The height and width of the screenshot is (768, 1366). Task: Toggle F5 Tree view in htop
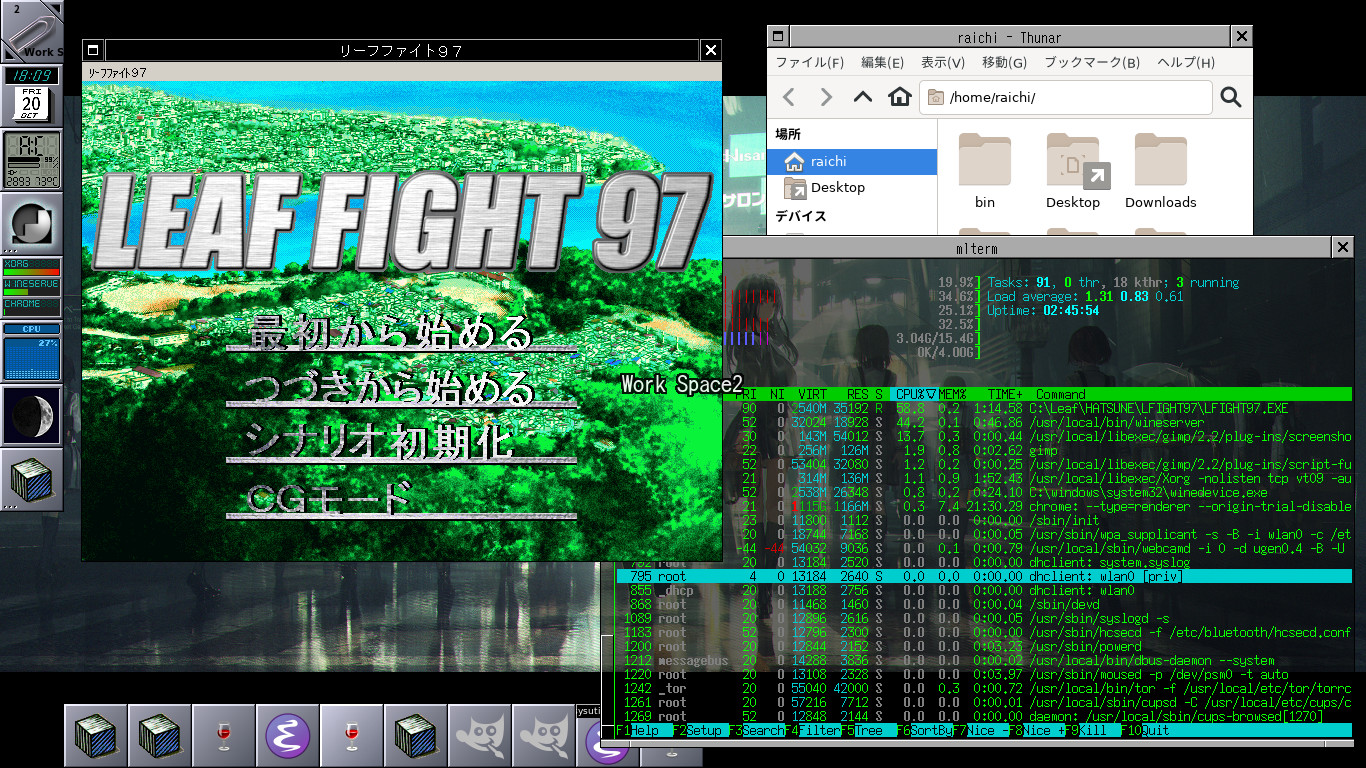[x=866, y=731]
